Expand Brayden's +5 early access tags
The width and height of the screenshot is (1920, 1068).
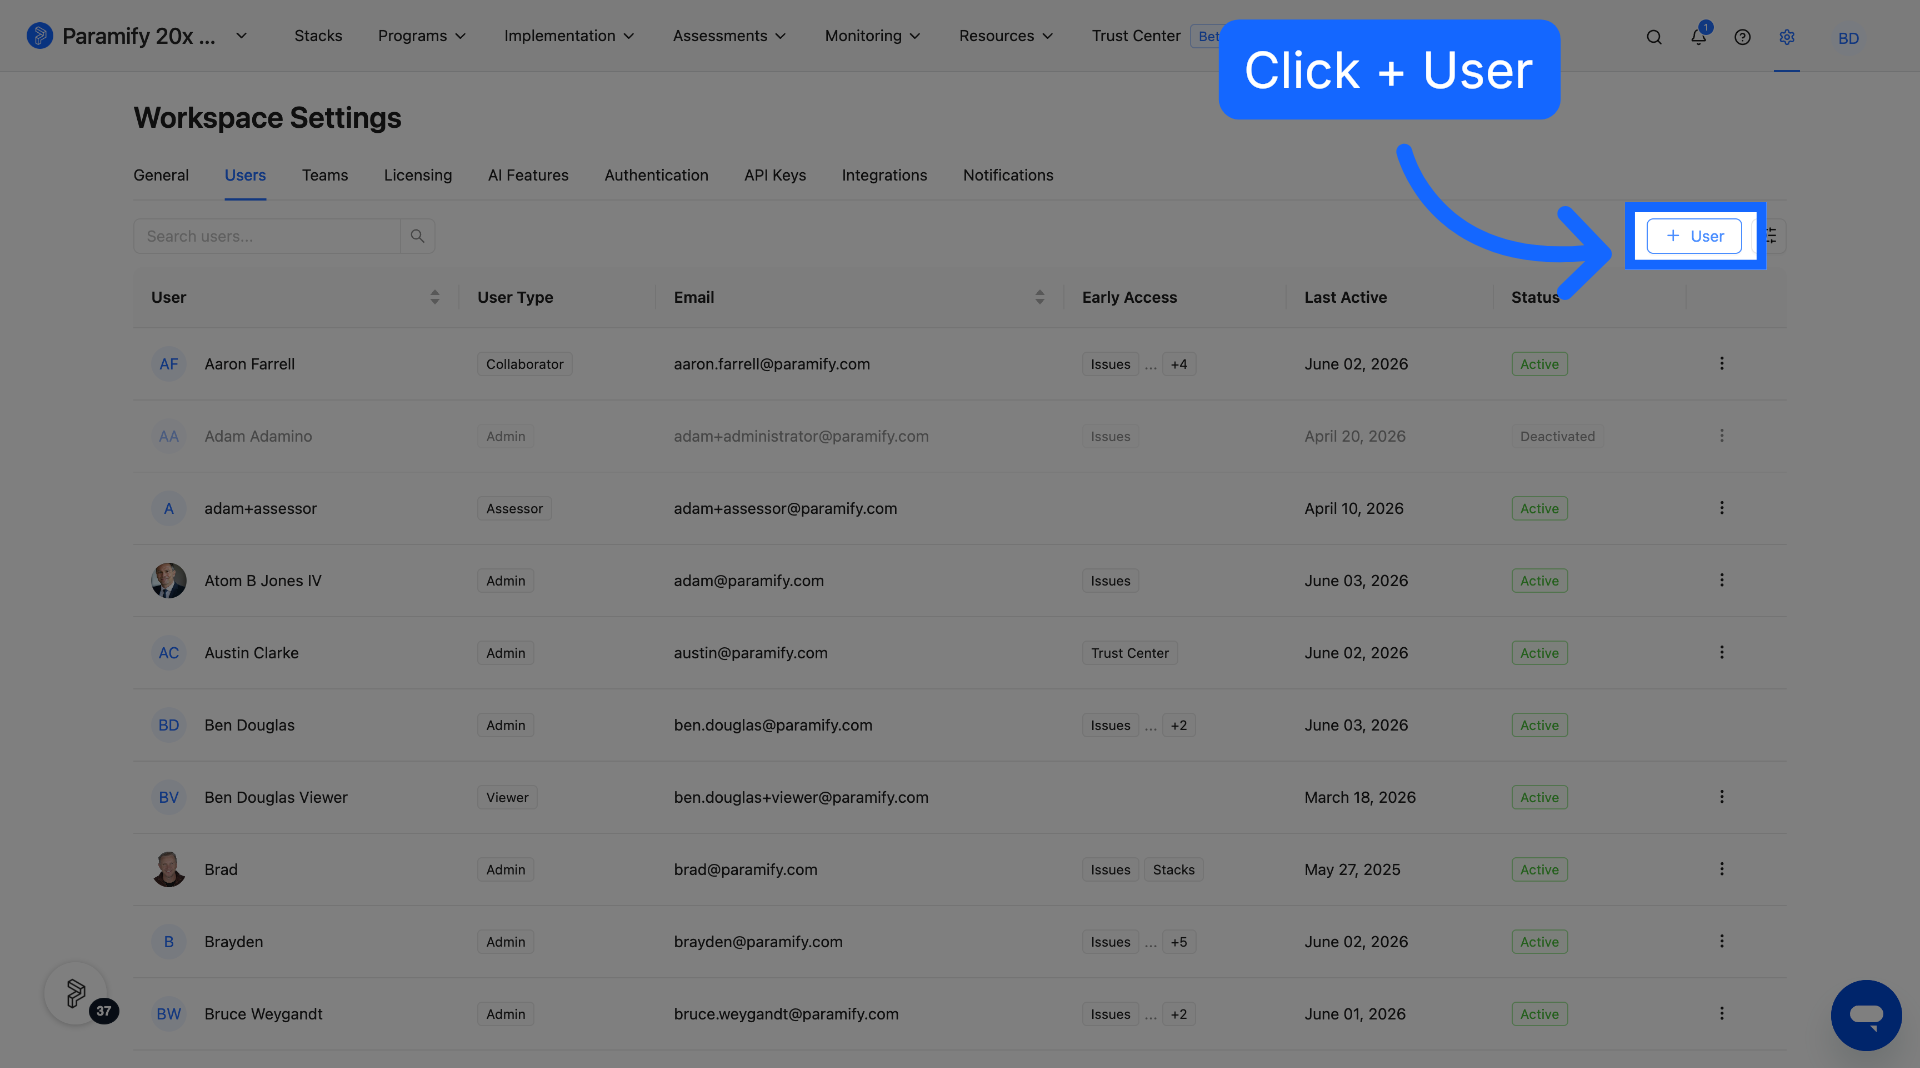click(x=1179, y=941)
